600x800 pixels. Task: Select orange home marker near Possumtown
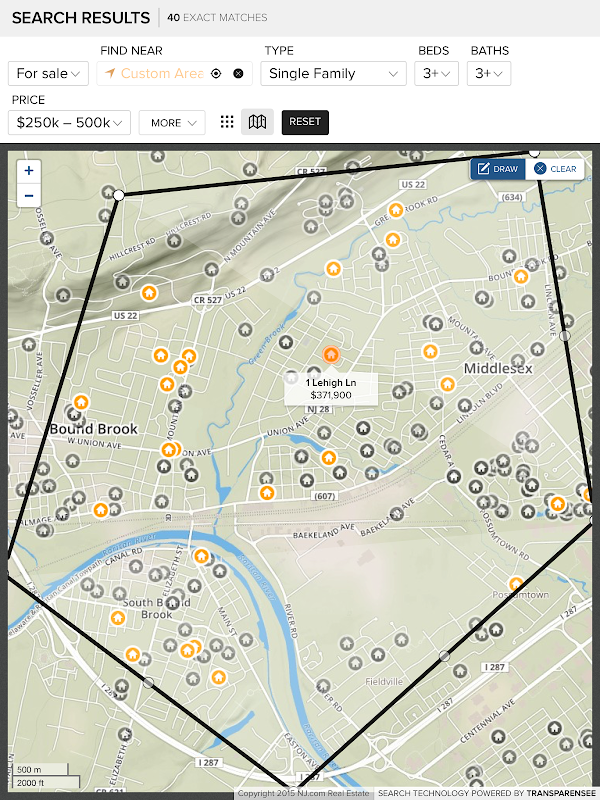pos(516,584)
